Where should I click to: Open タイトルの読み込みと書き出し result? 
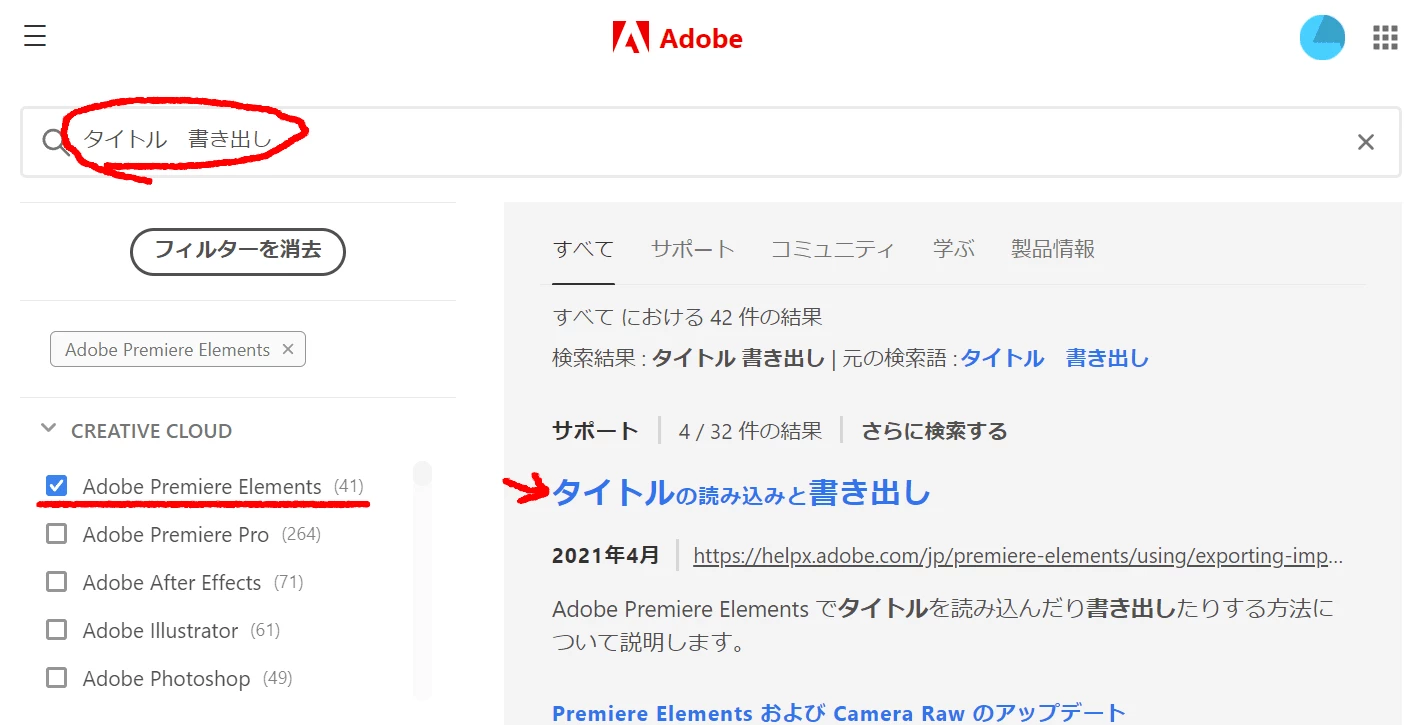click(x=741, y=492)
